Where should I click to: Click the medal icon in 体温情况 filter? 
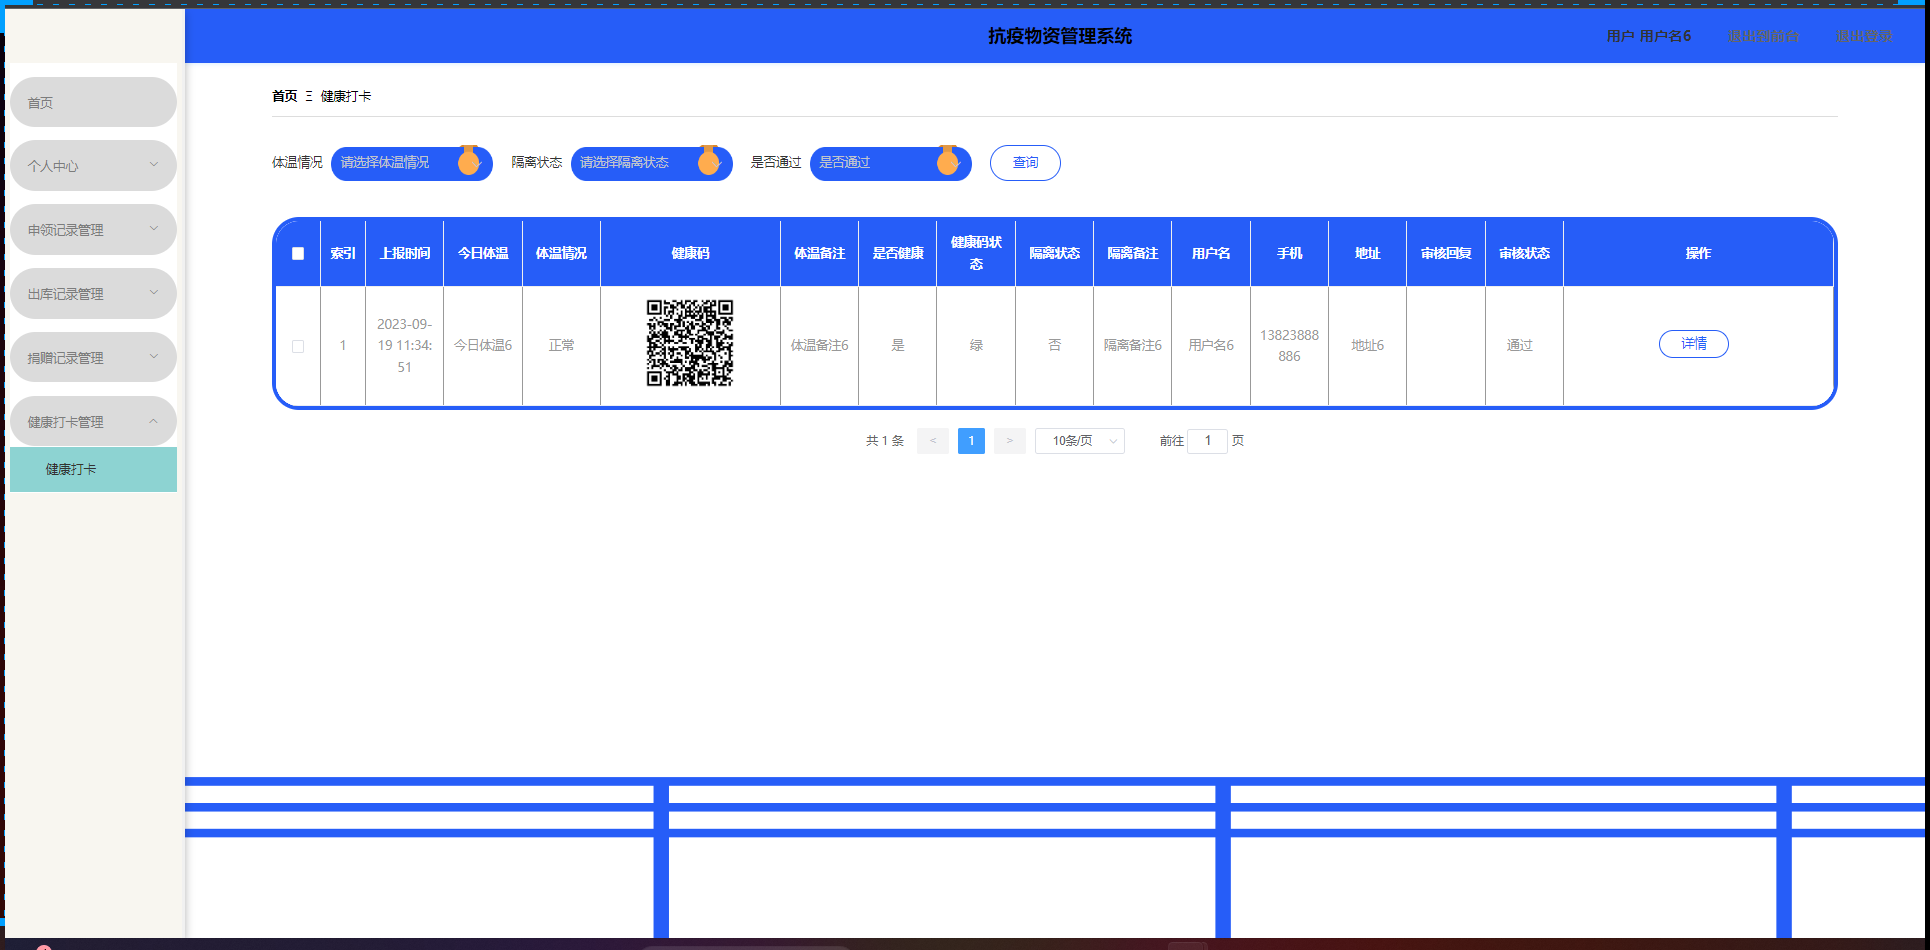pos(468,161)
